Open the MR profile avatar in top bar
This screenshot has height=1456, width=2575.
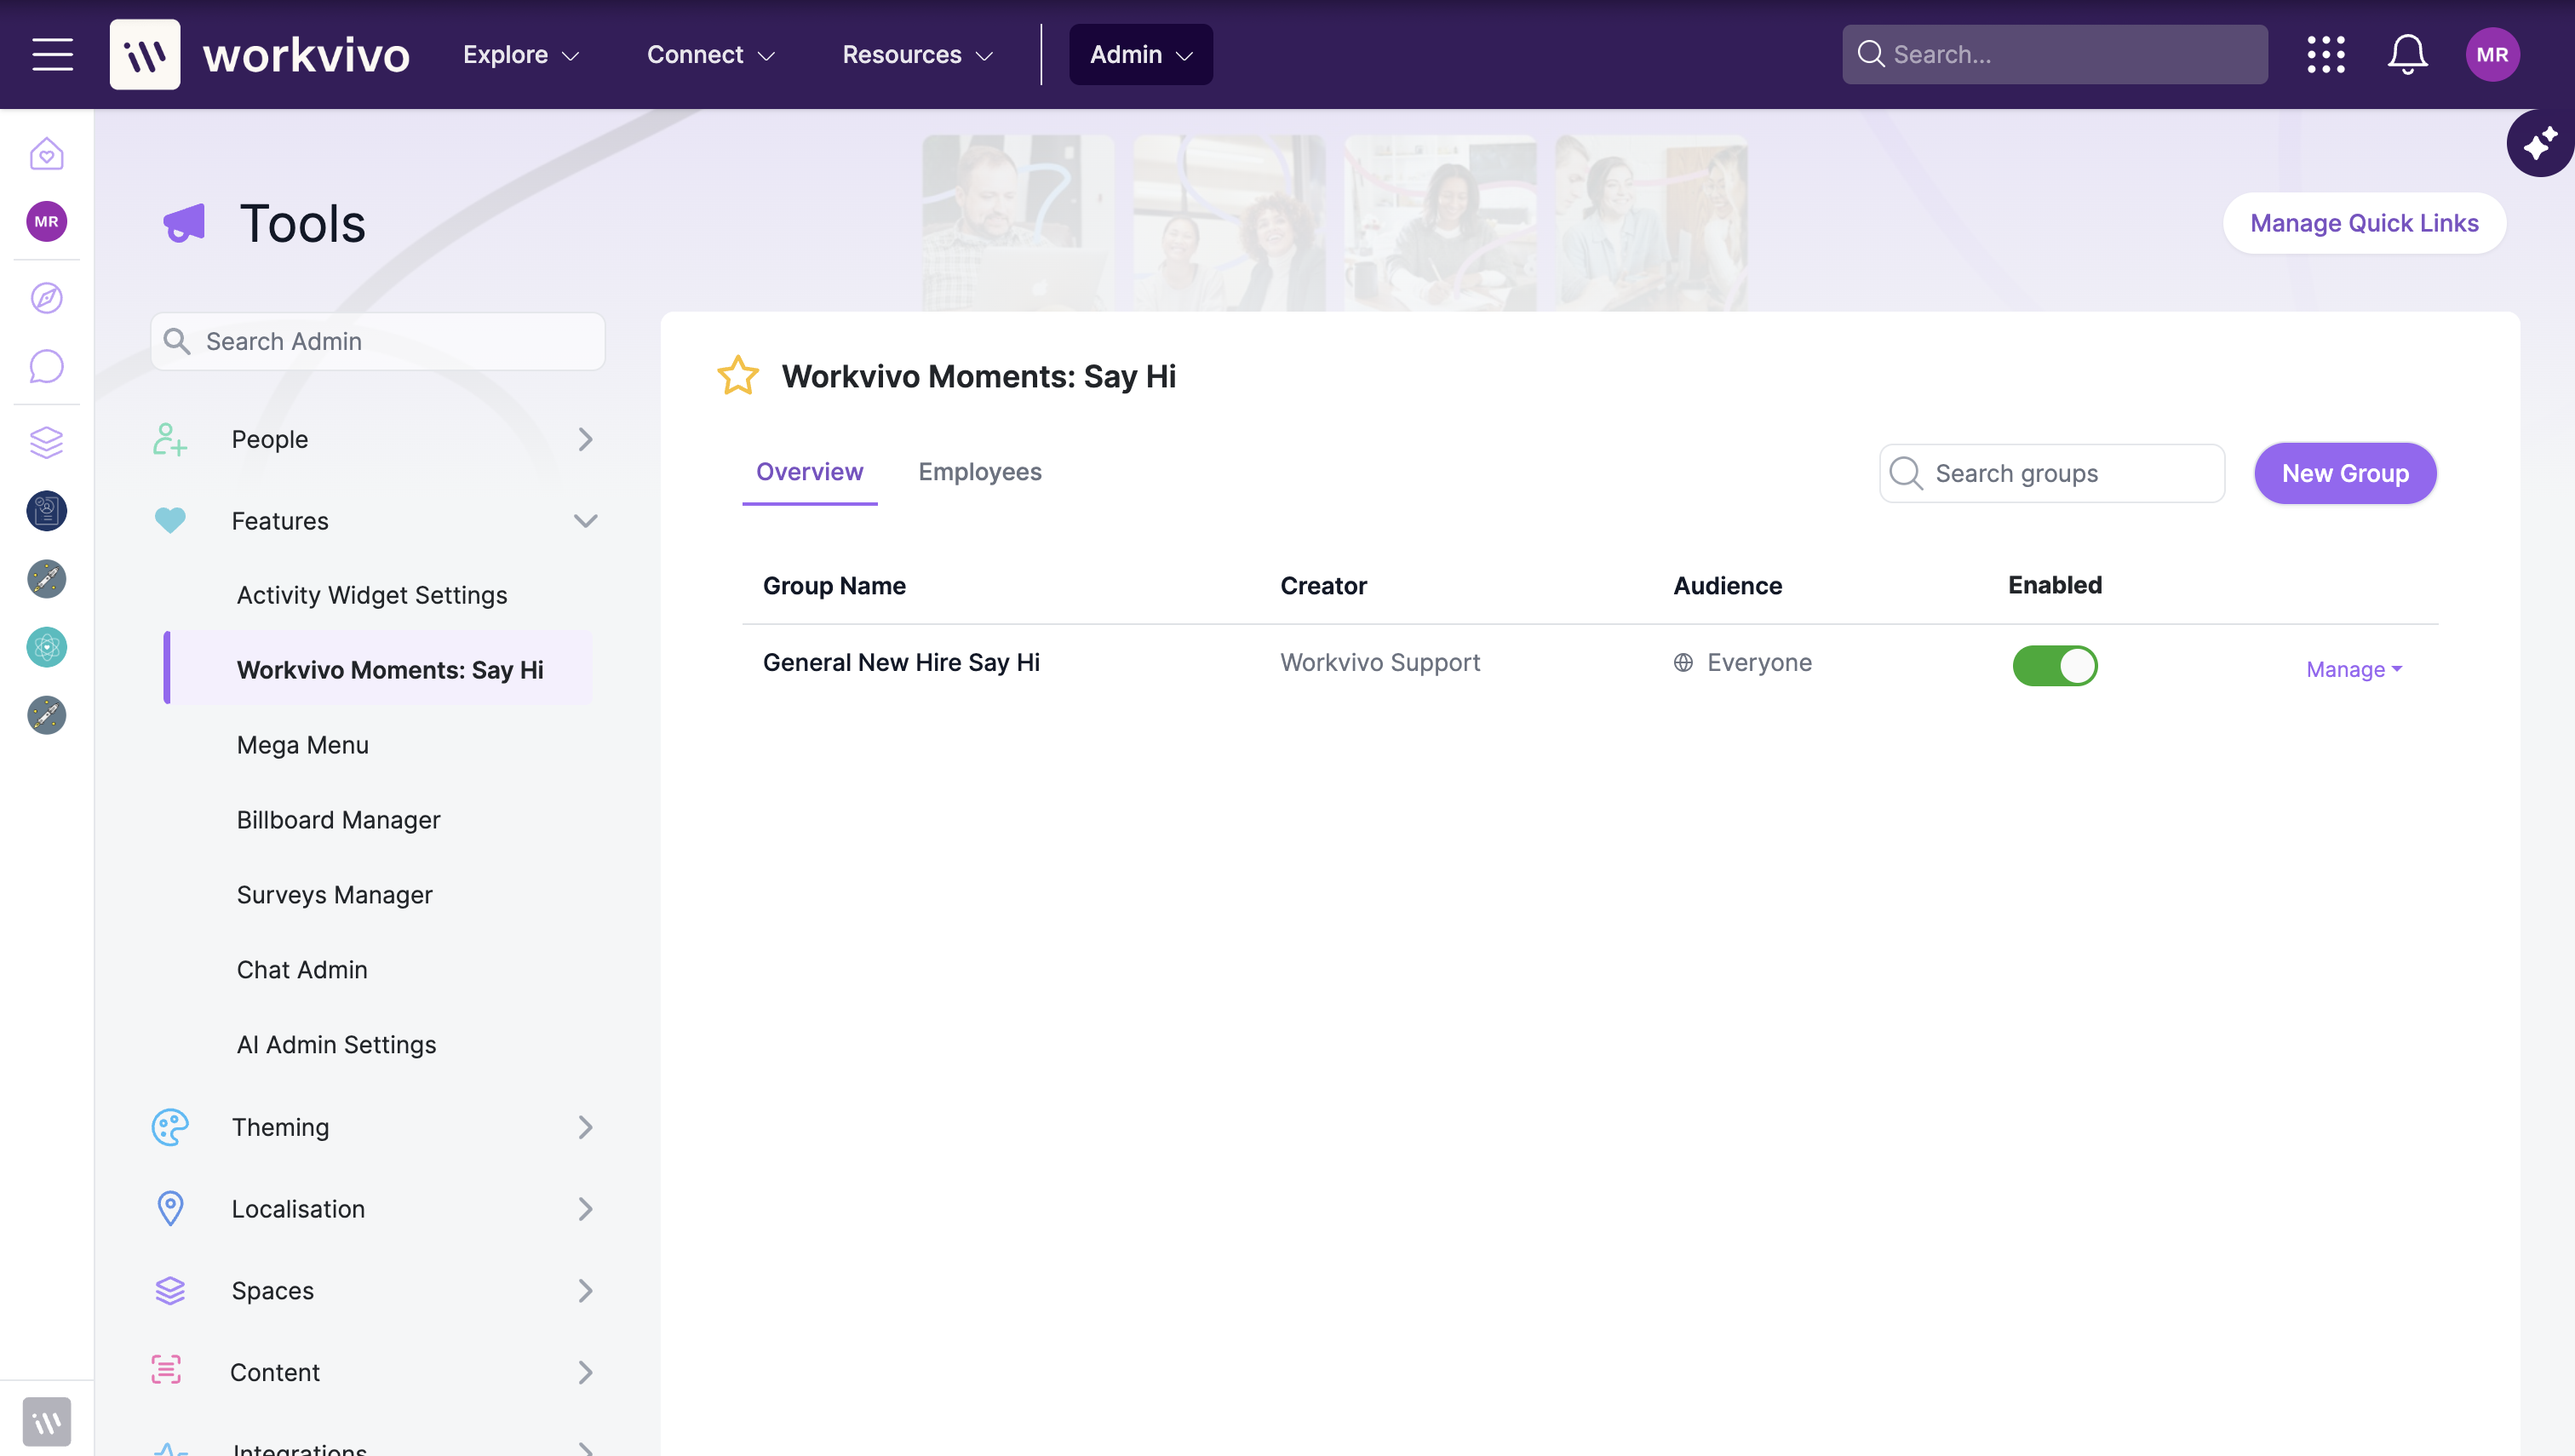[2492, 54]
